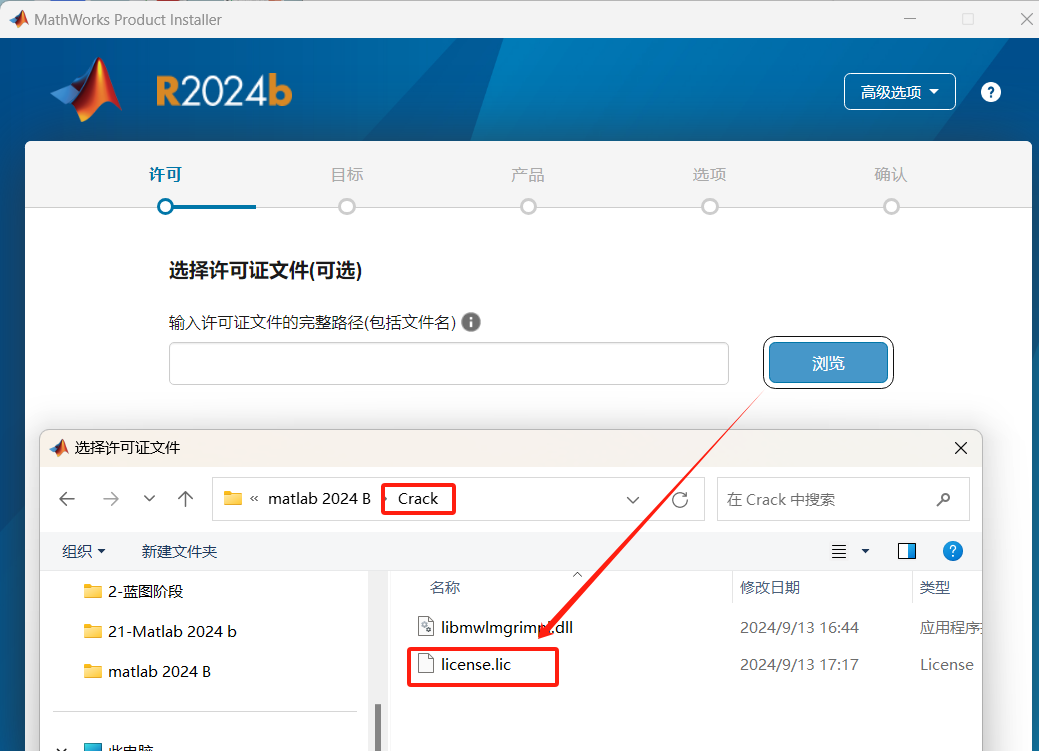Focus the license file path input field
1039x751 pixels.
449,363
